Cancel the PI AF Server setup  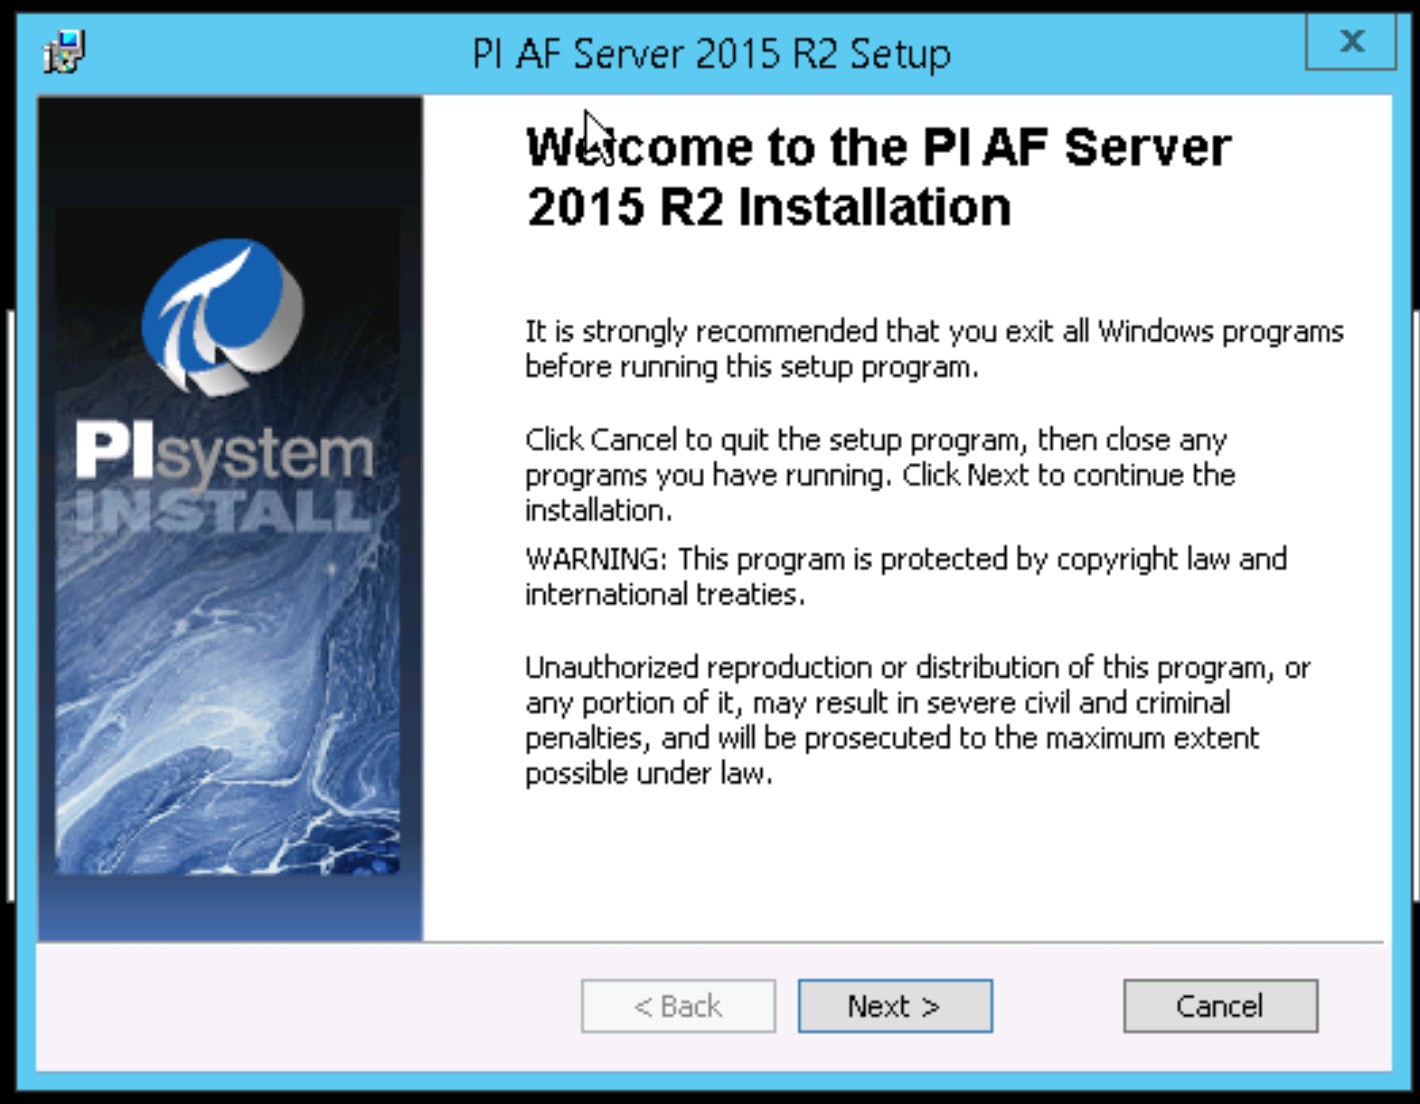1220,1005
